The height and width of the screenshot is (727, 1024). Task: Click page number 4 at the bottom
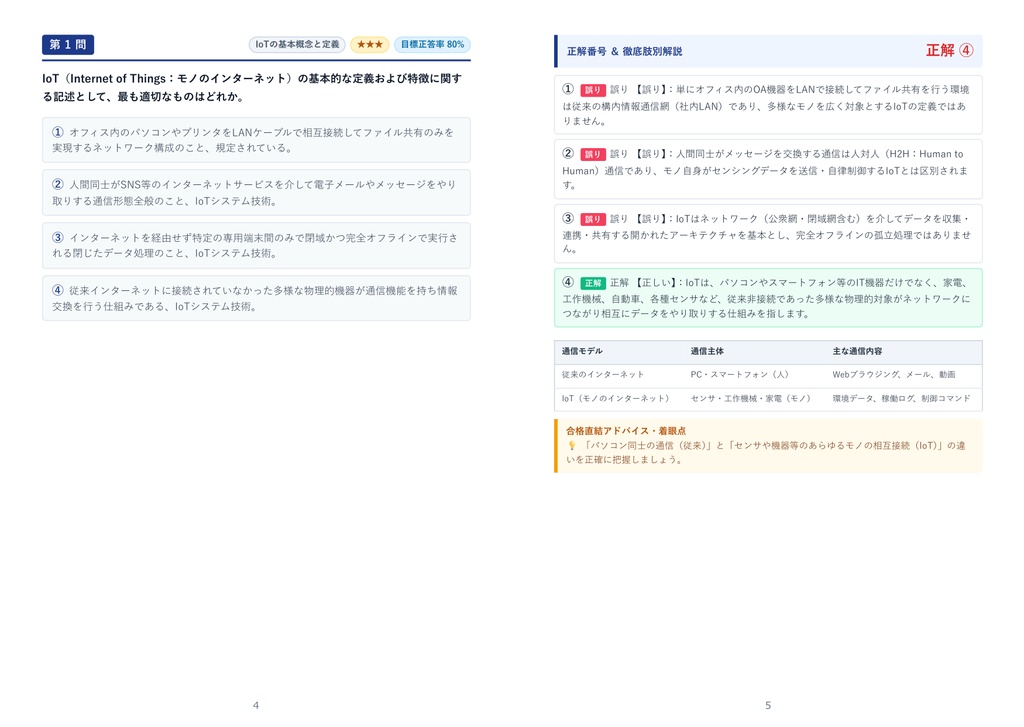pos(256,705)
